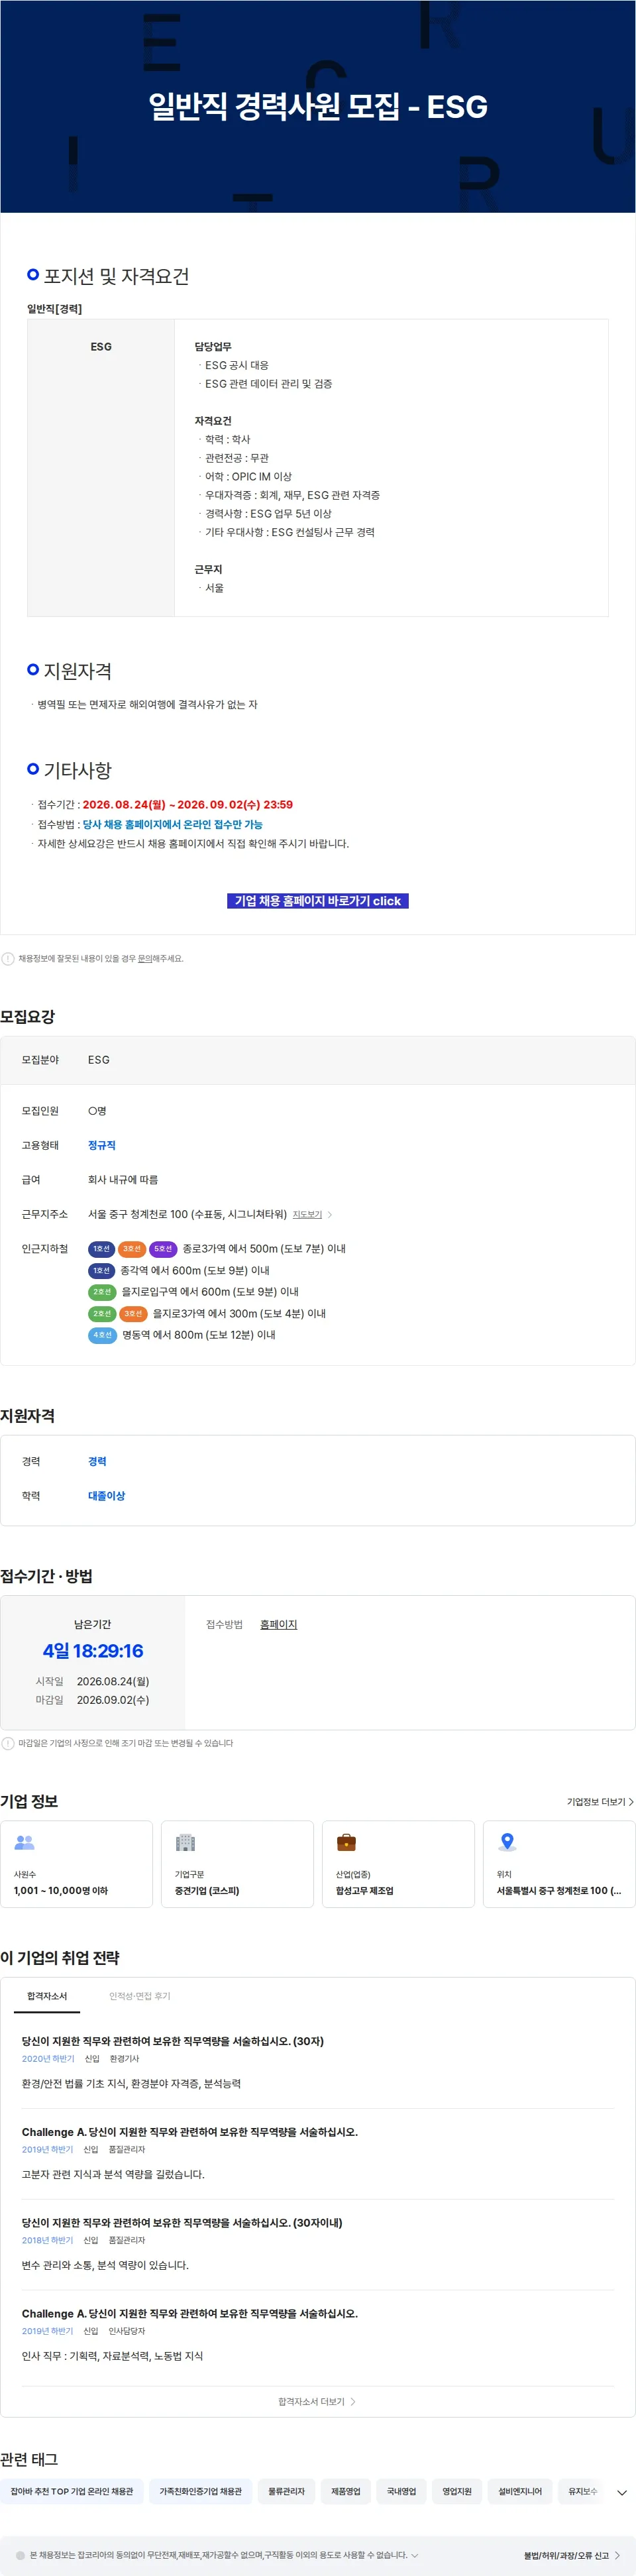Click deadline text 2026.09.02(수) 23:59

(235, 804)
